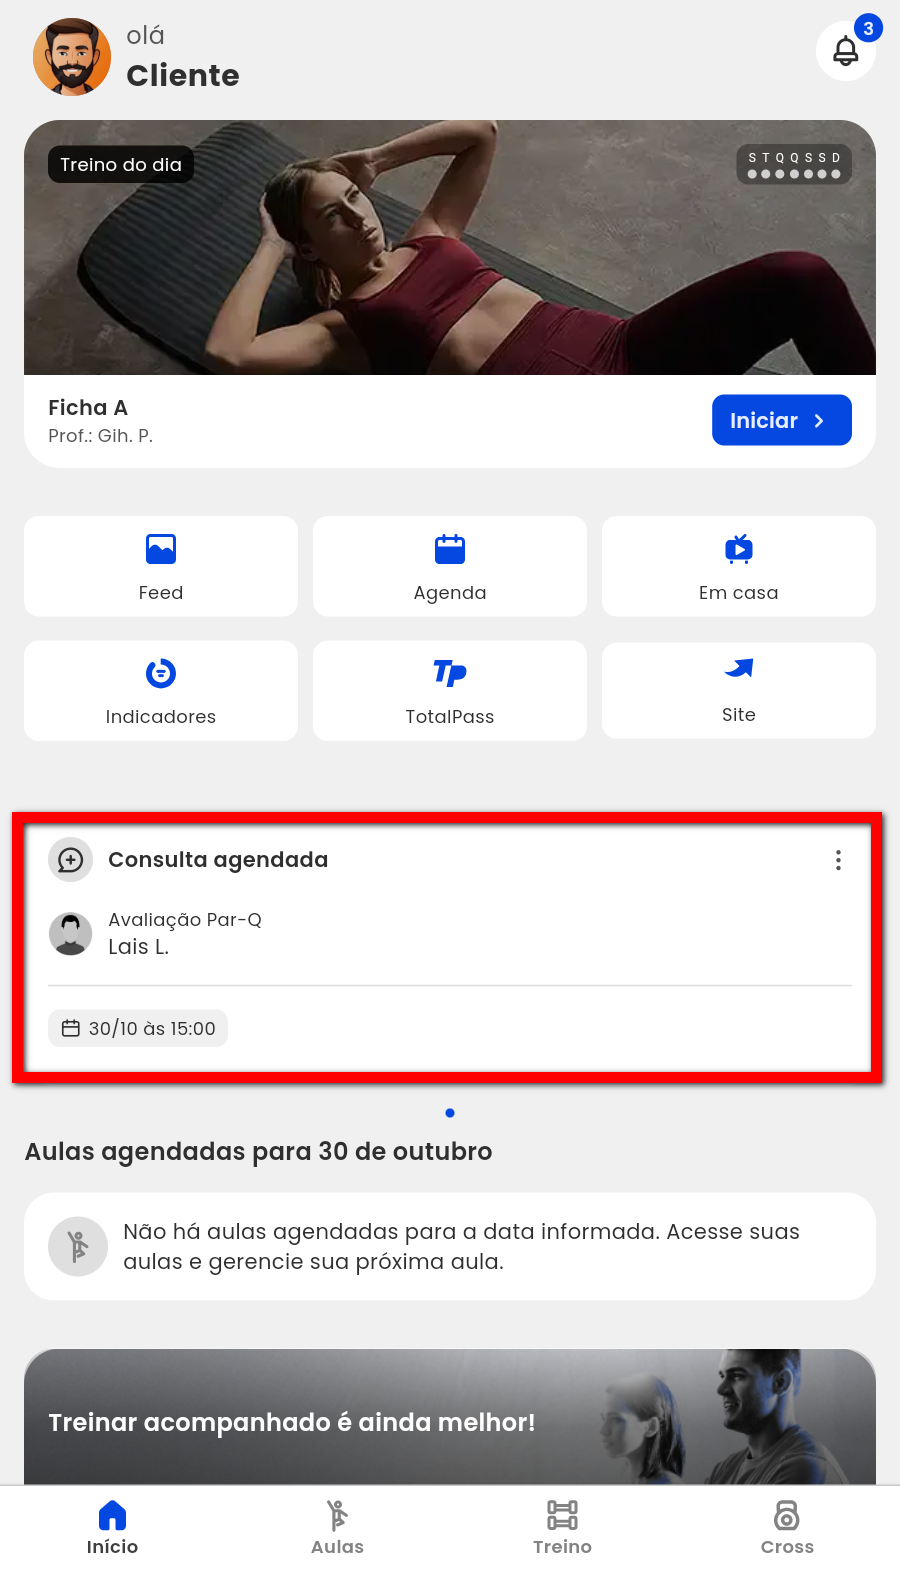
Task: Click Iniciar to start Ficha A
Action: 781,420
